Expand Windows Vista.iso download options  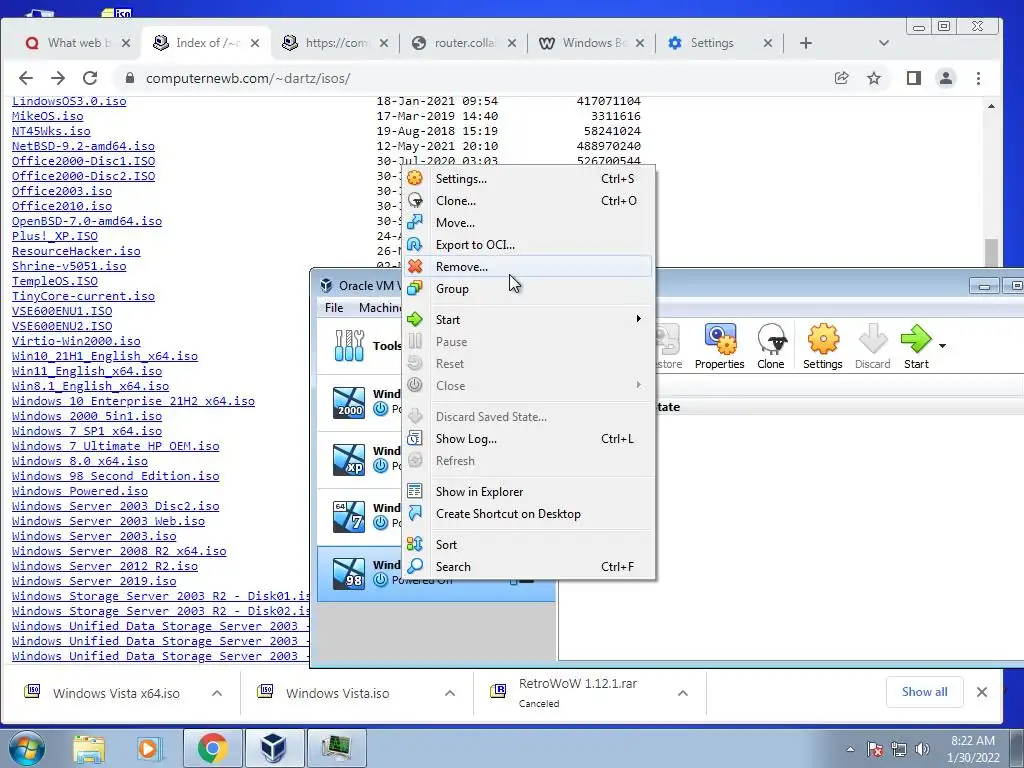point(450,693)
